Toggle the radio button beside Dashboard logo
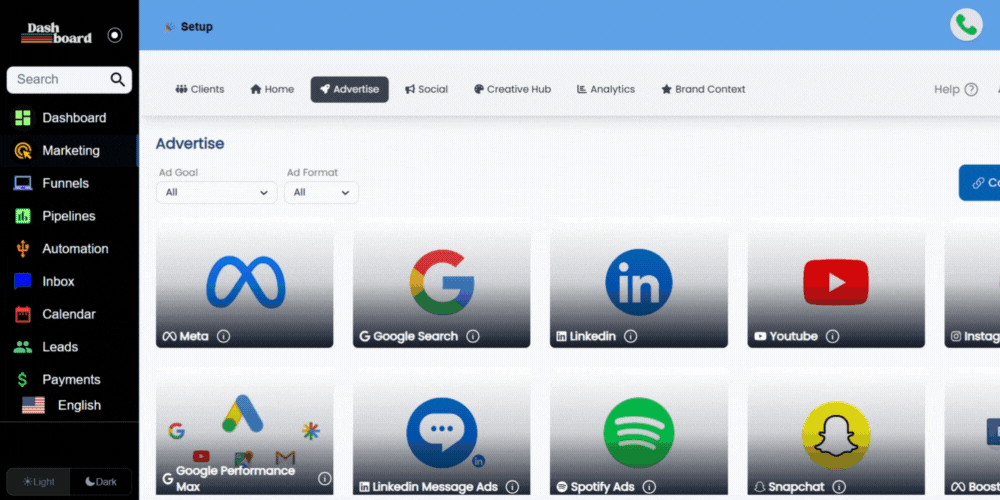 (115, 35)
